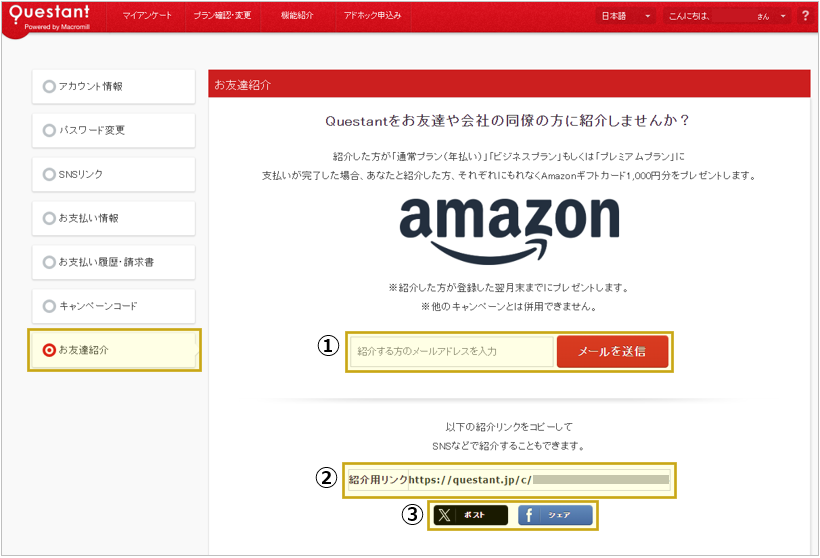Open the 日本語 language dropdown
820x558 pixels.
625,16
